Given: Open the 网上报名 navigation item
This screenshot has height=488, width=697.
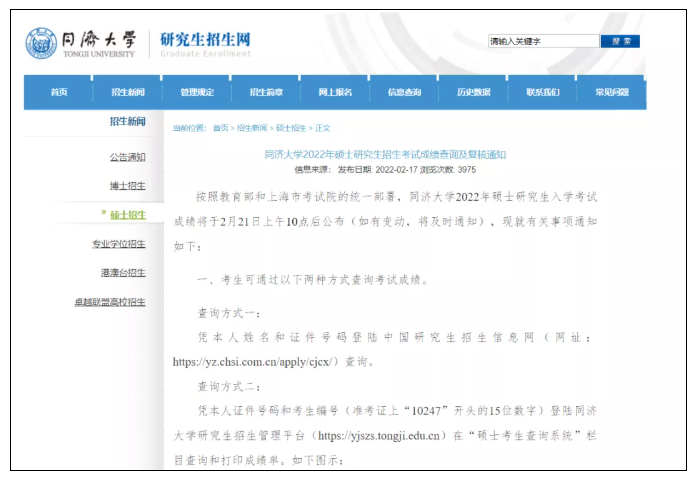Looking at the screenshot, I should click(335, 92).
